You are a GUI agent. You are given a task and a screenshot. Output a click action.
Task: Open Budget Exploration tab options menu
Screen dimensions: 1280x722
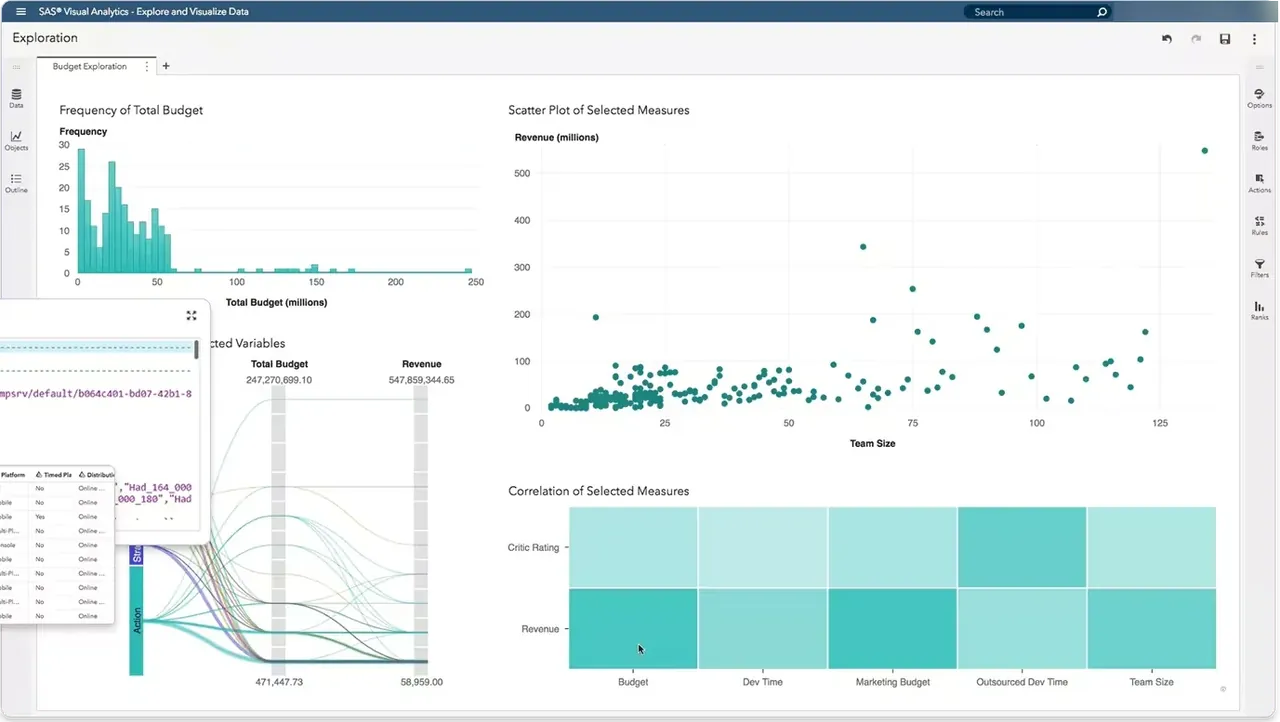[147, 66]
